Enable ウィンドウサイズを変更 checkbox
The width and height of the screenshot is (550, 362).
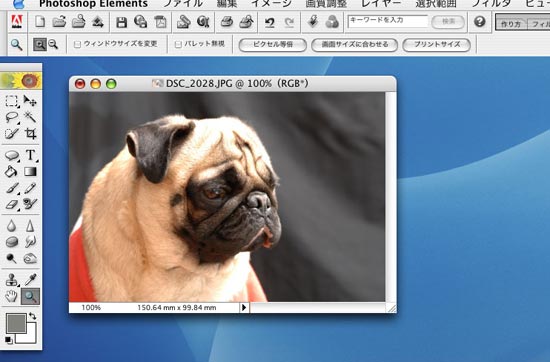point(78,44)
